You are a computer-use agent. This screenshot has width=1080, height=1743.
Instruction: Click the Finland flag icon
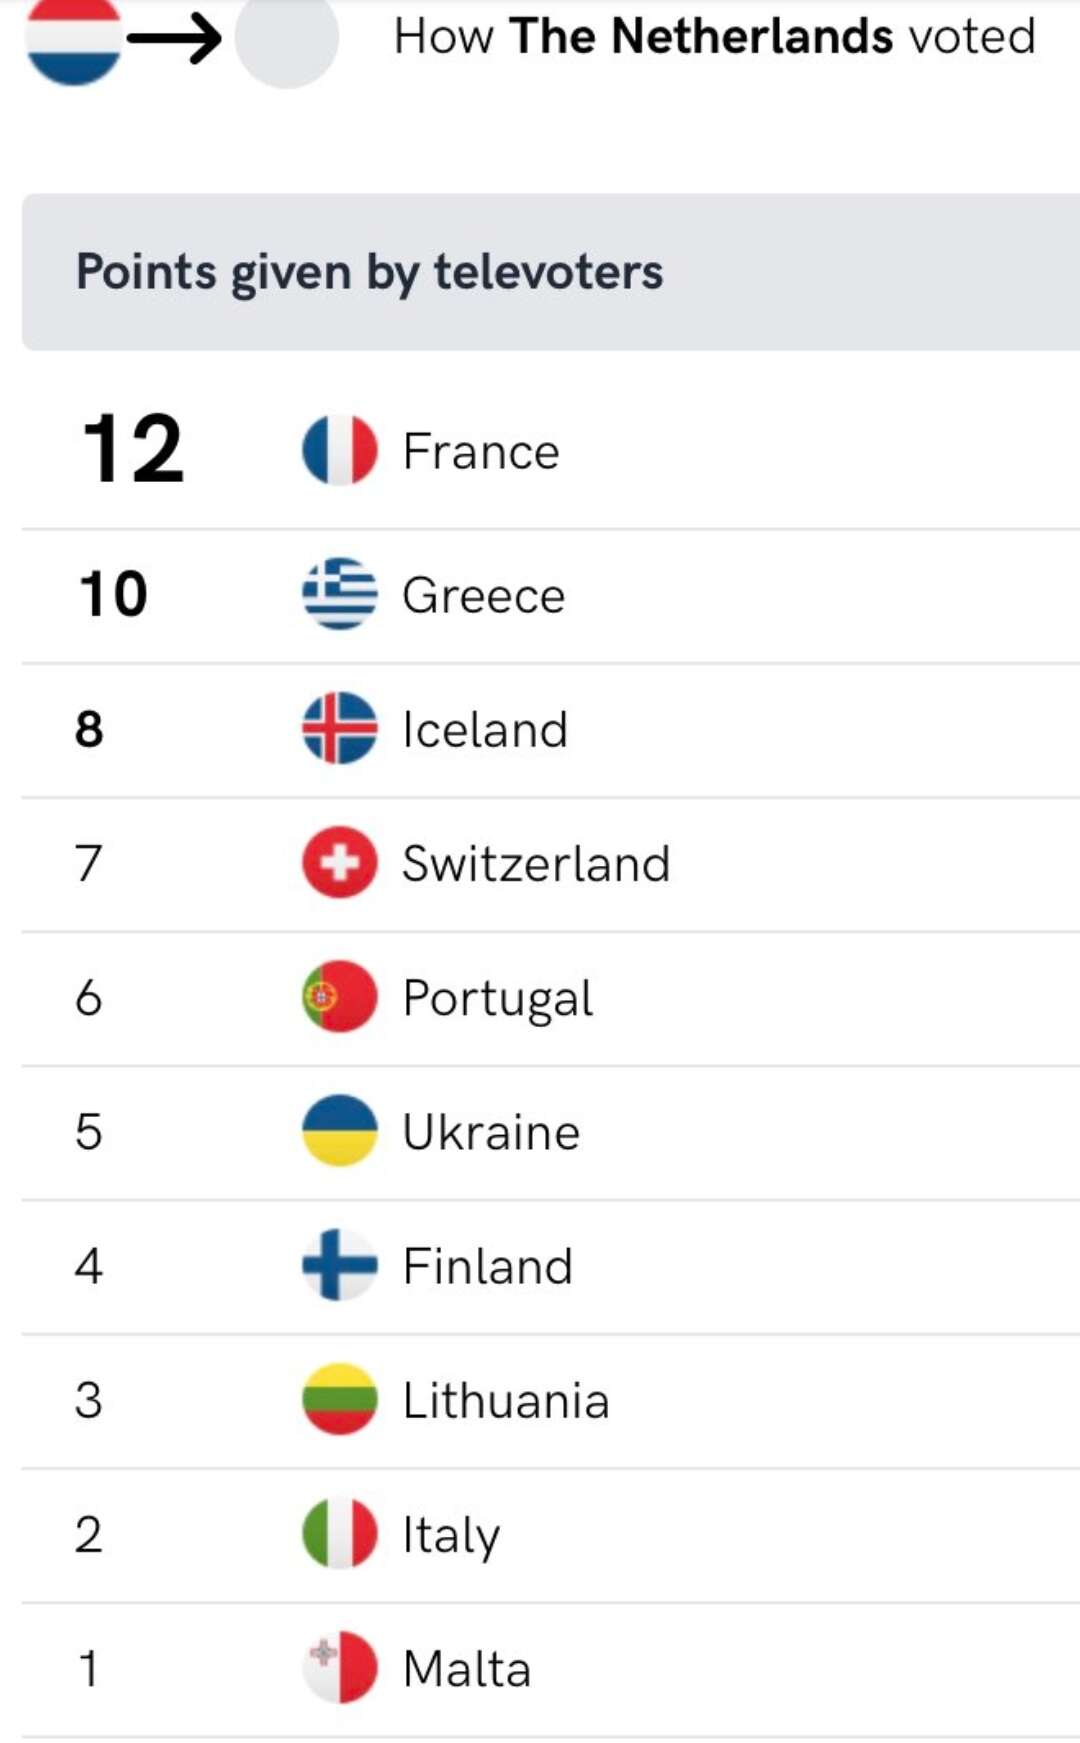[x=340, y=1265]
